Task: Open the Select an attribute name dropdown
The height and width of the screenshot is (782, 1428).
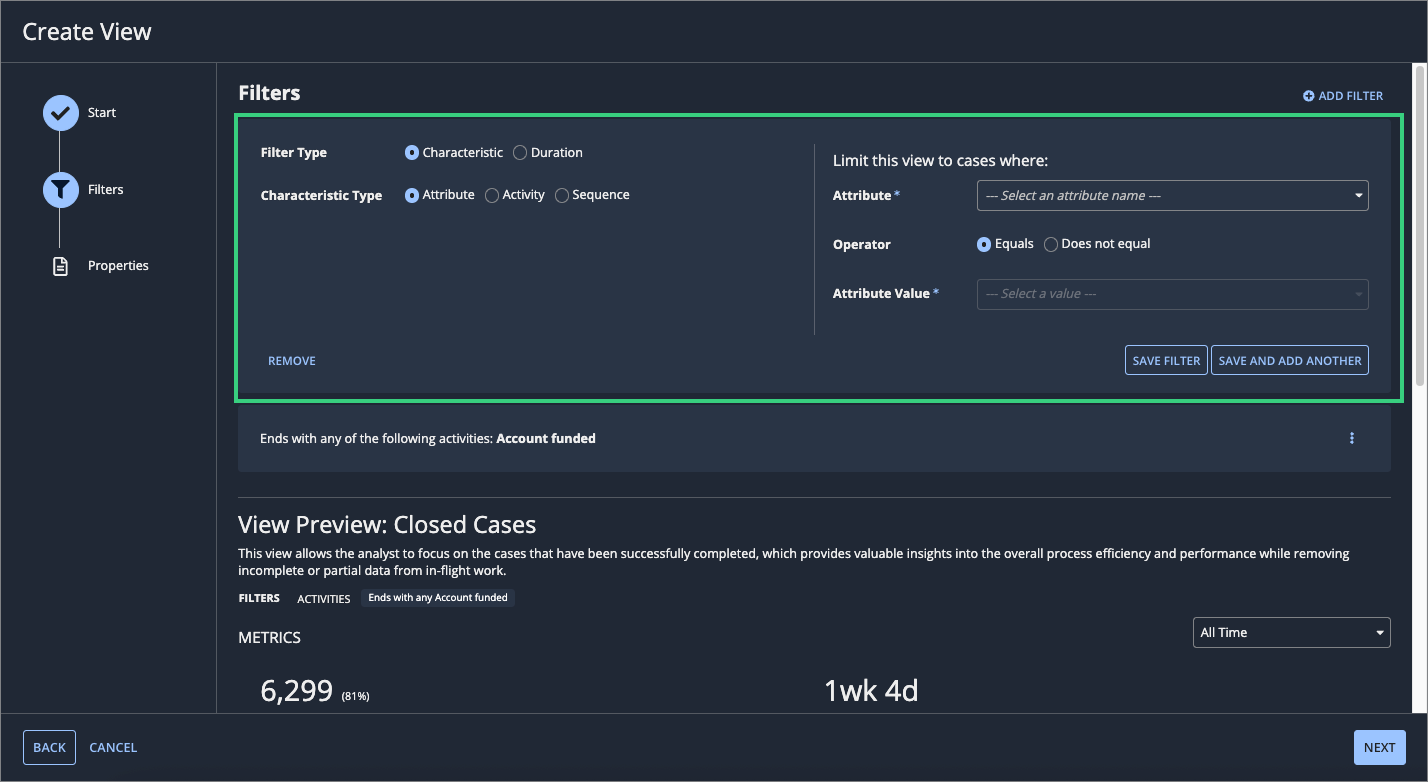Action: coord(1172,196)
